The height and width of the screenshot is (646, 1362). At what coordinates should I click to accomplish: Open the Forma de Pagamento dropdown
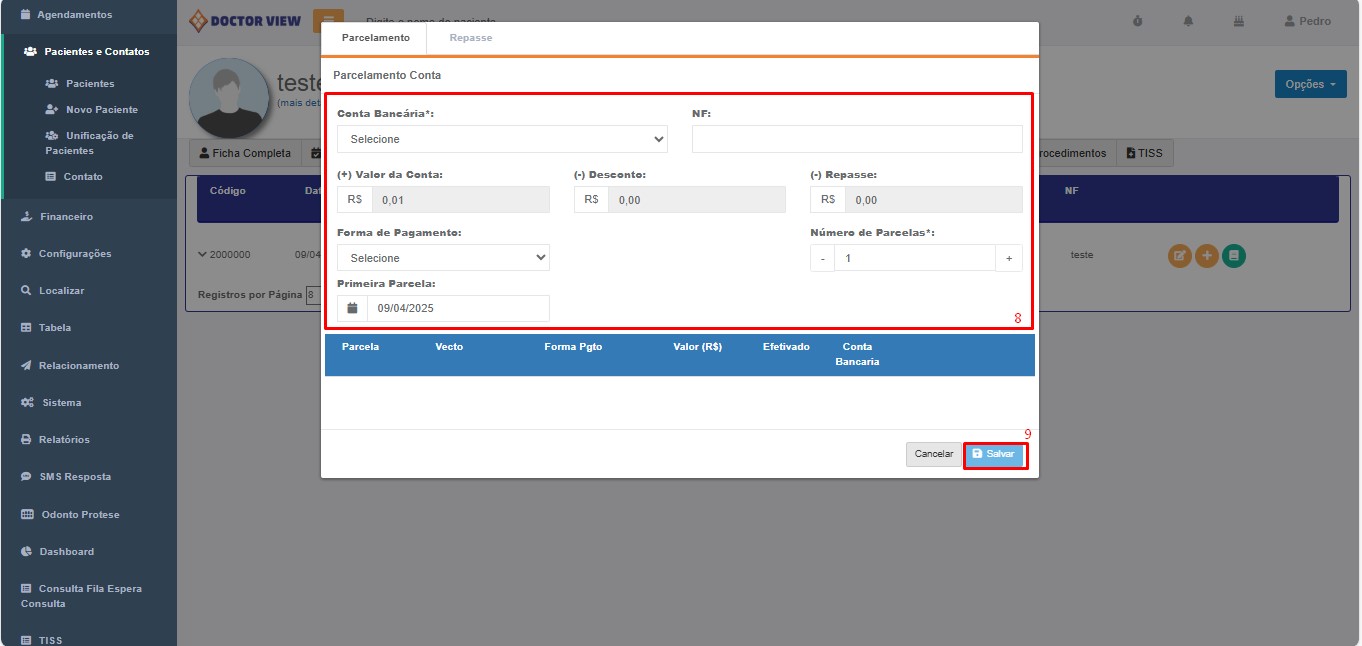pos(443,258)
